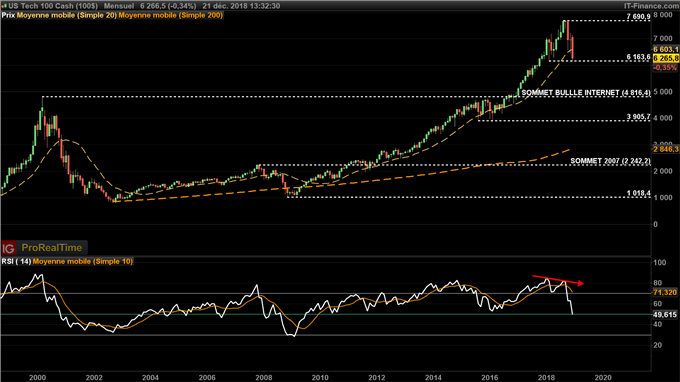This screenshot has width=680, height=382.
Task: Click the yellow 6 265,8 price tag
Action: (x=666, y=58)
